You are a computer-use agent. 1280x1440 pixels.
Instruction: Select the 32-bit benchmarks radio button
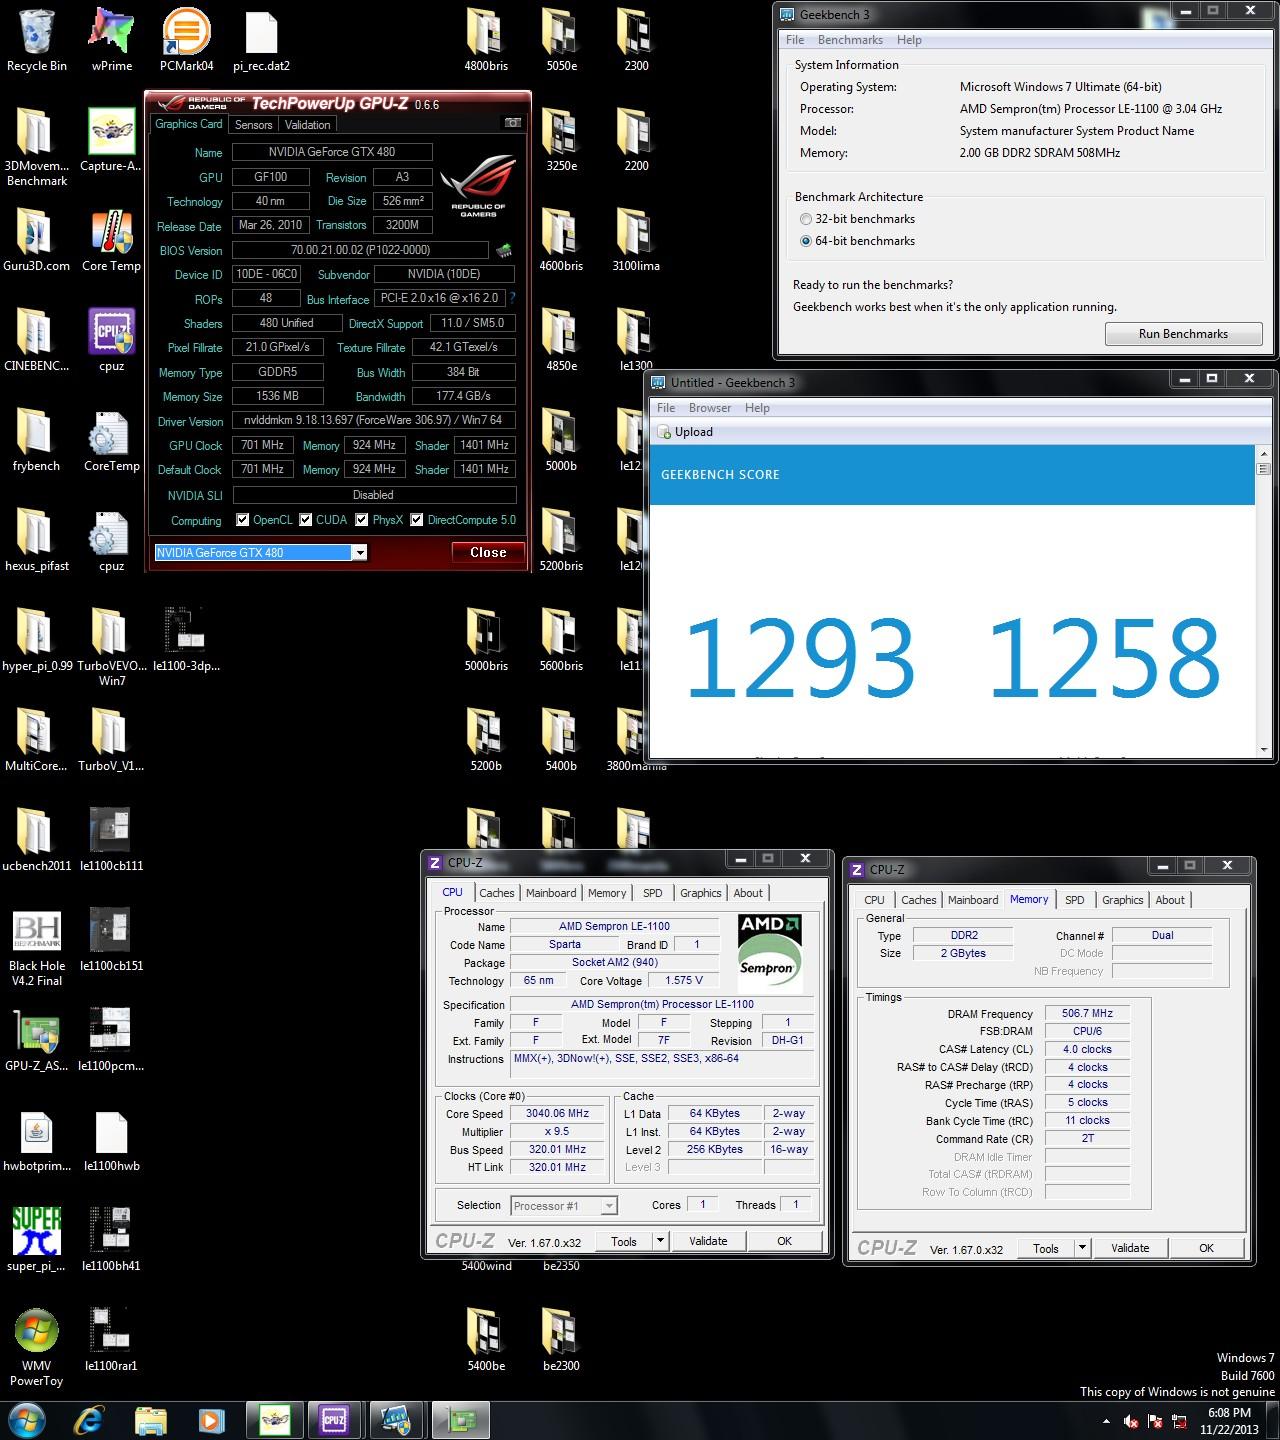coord(806,219)
